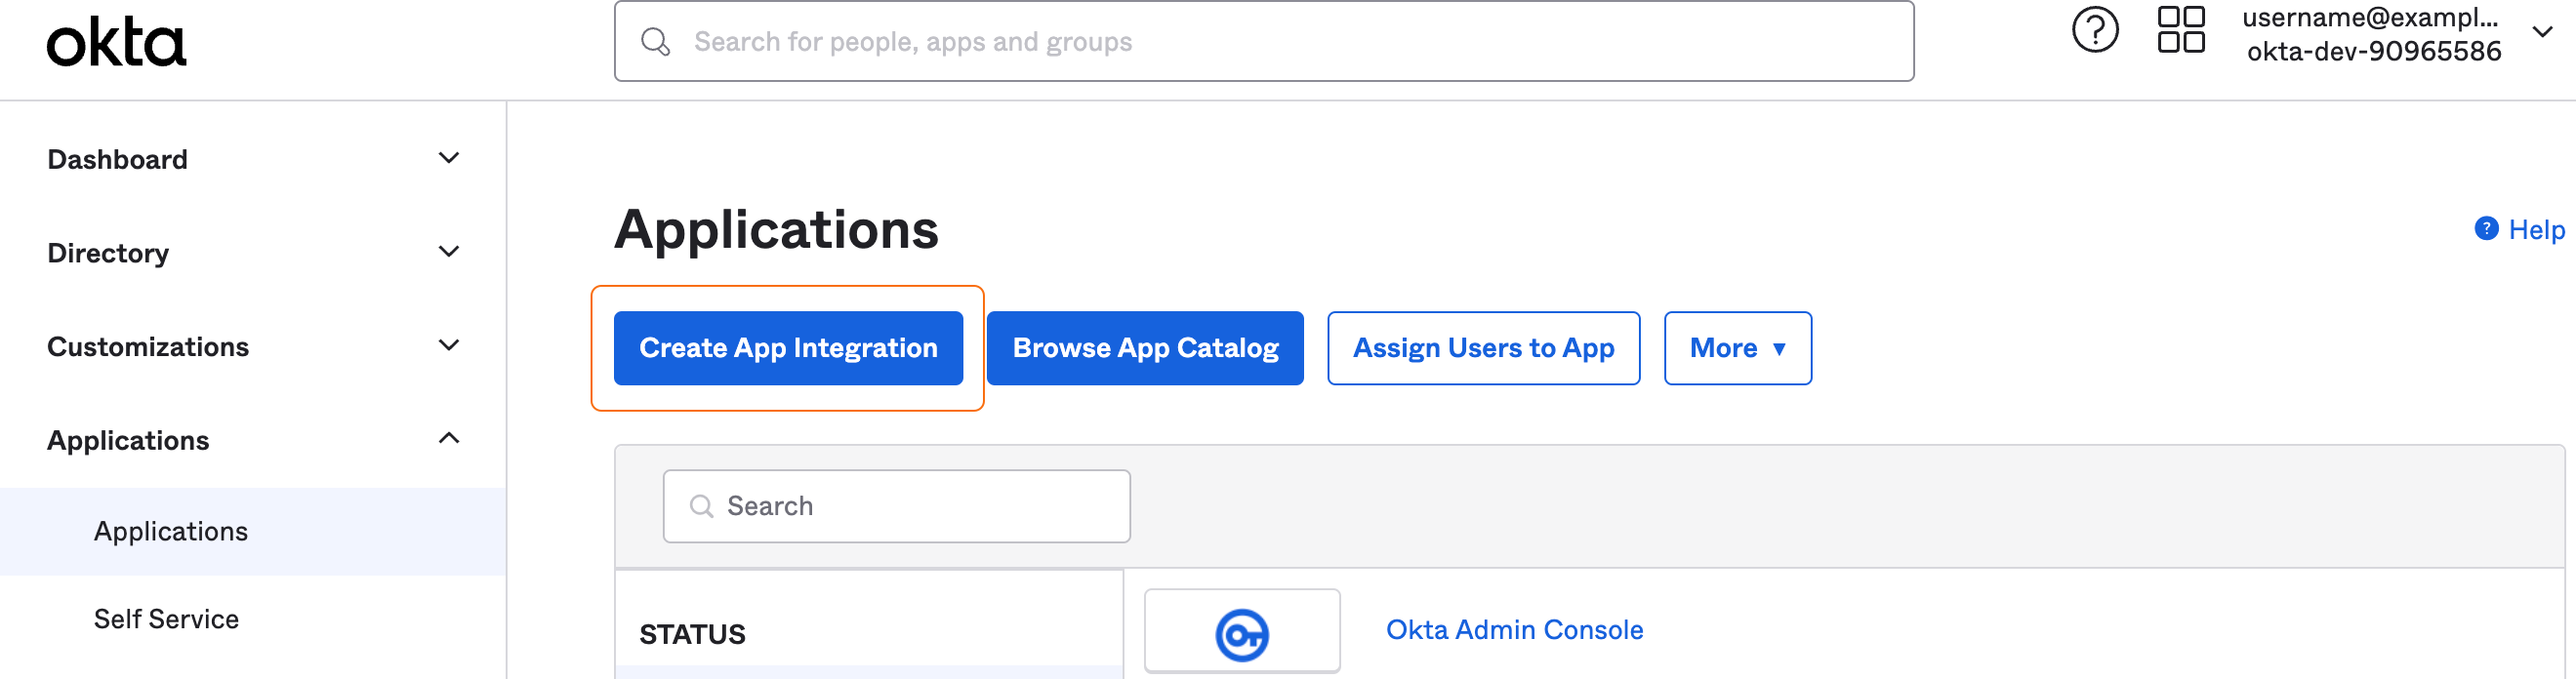This screenshot has width=2576, height=679.
Task: Open the Okta help question mark icon
Action: point(2096,30)
